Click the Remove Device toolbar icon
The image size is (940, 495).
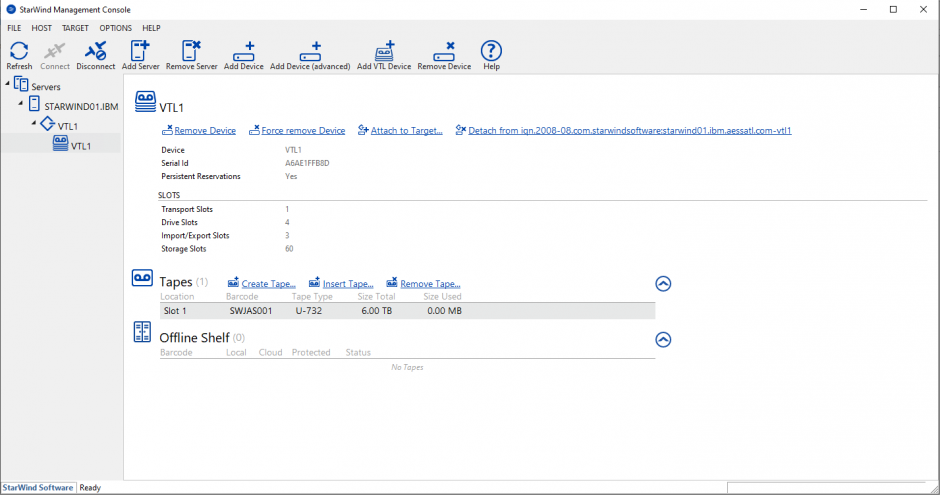coord(444,52)
